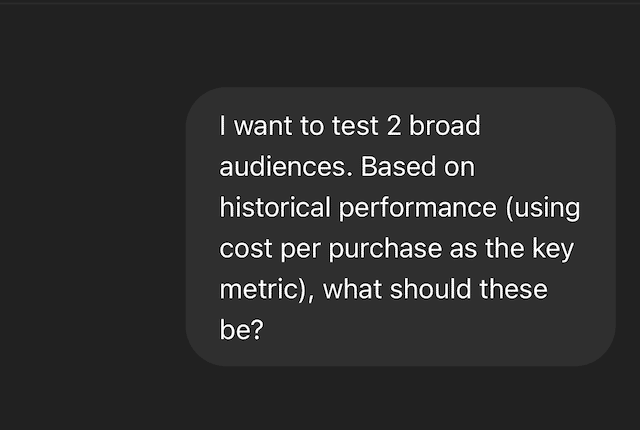The height and width of the screenshot is (430, 640).
Task: Click the word "want" in the message
Action: coord(263,126)
